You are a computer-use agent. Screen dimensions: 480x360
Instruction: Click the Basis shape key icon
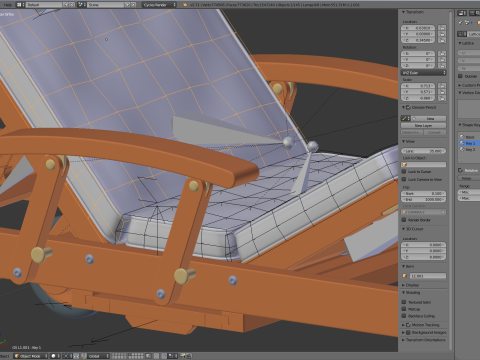tap(462, 137)
